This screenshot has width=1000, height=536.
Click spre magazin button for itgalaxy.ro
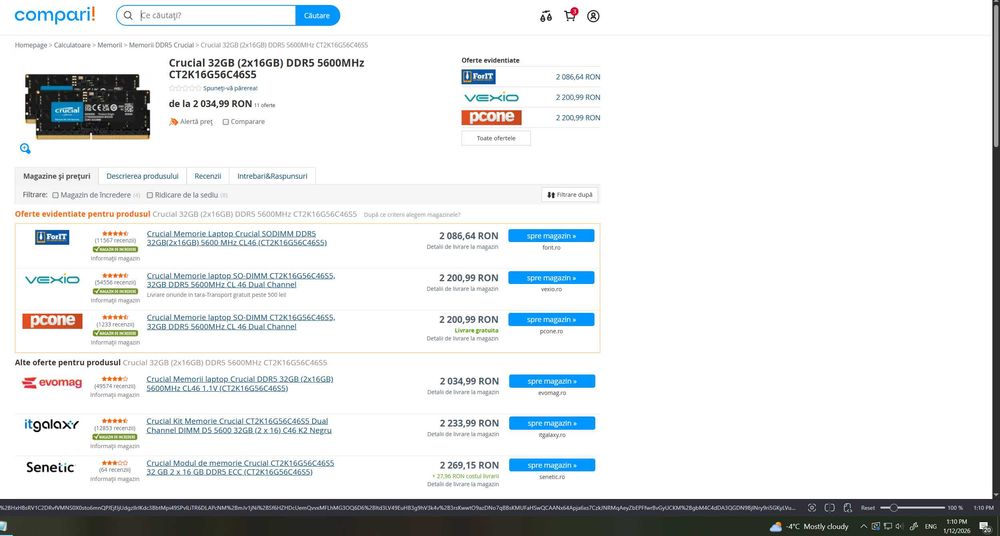pyautogui.click(x=552, y=423)
